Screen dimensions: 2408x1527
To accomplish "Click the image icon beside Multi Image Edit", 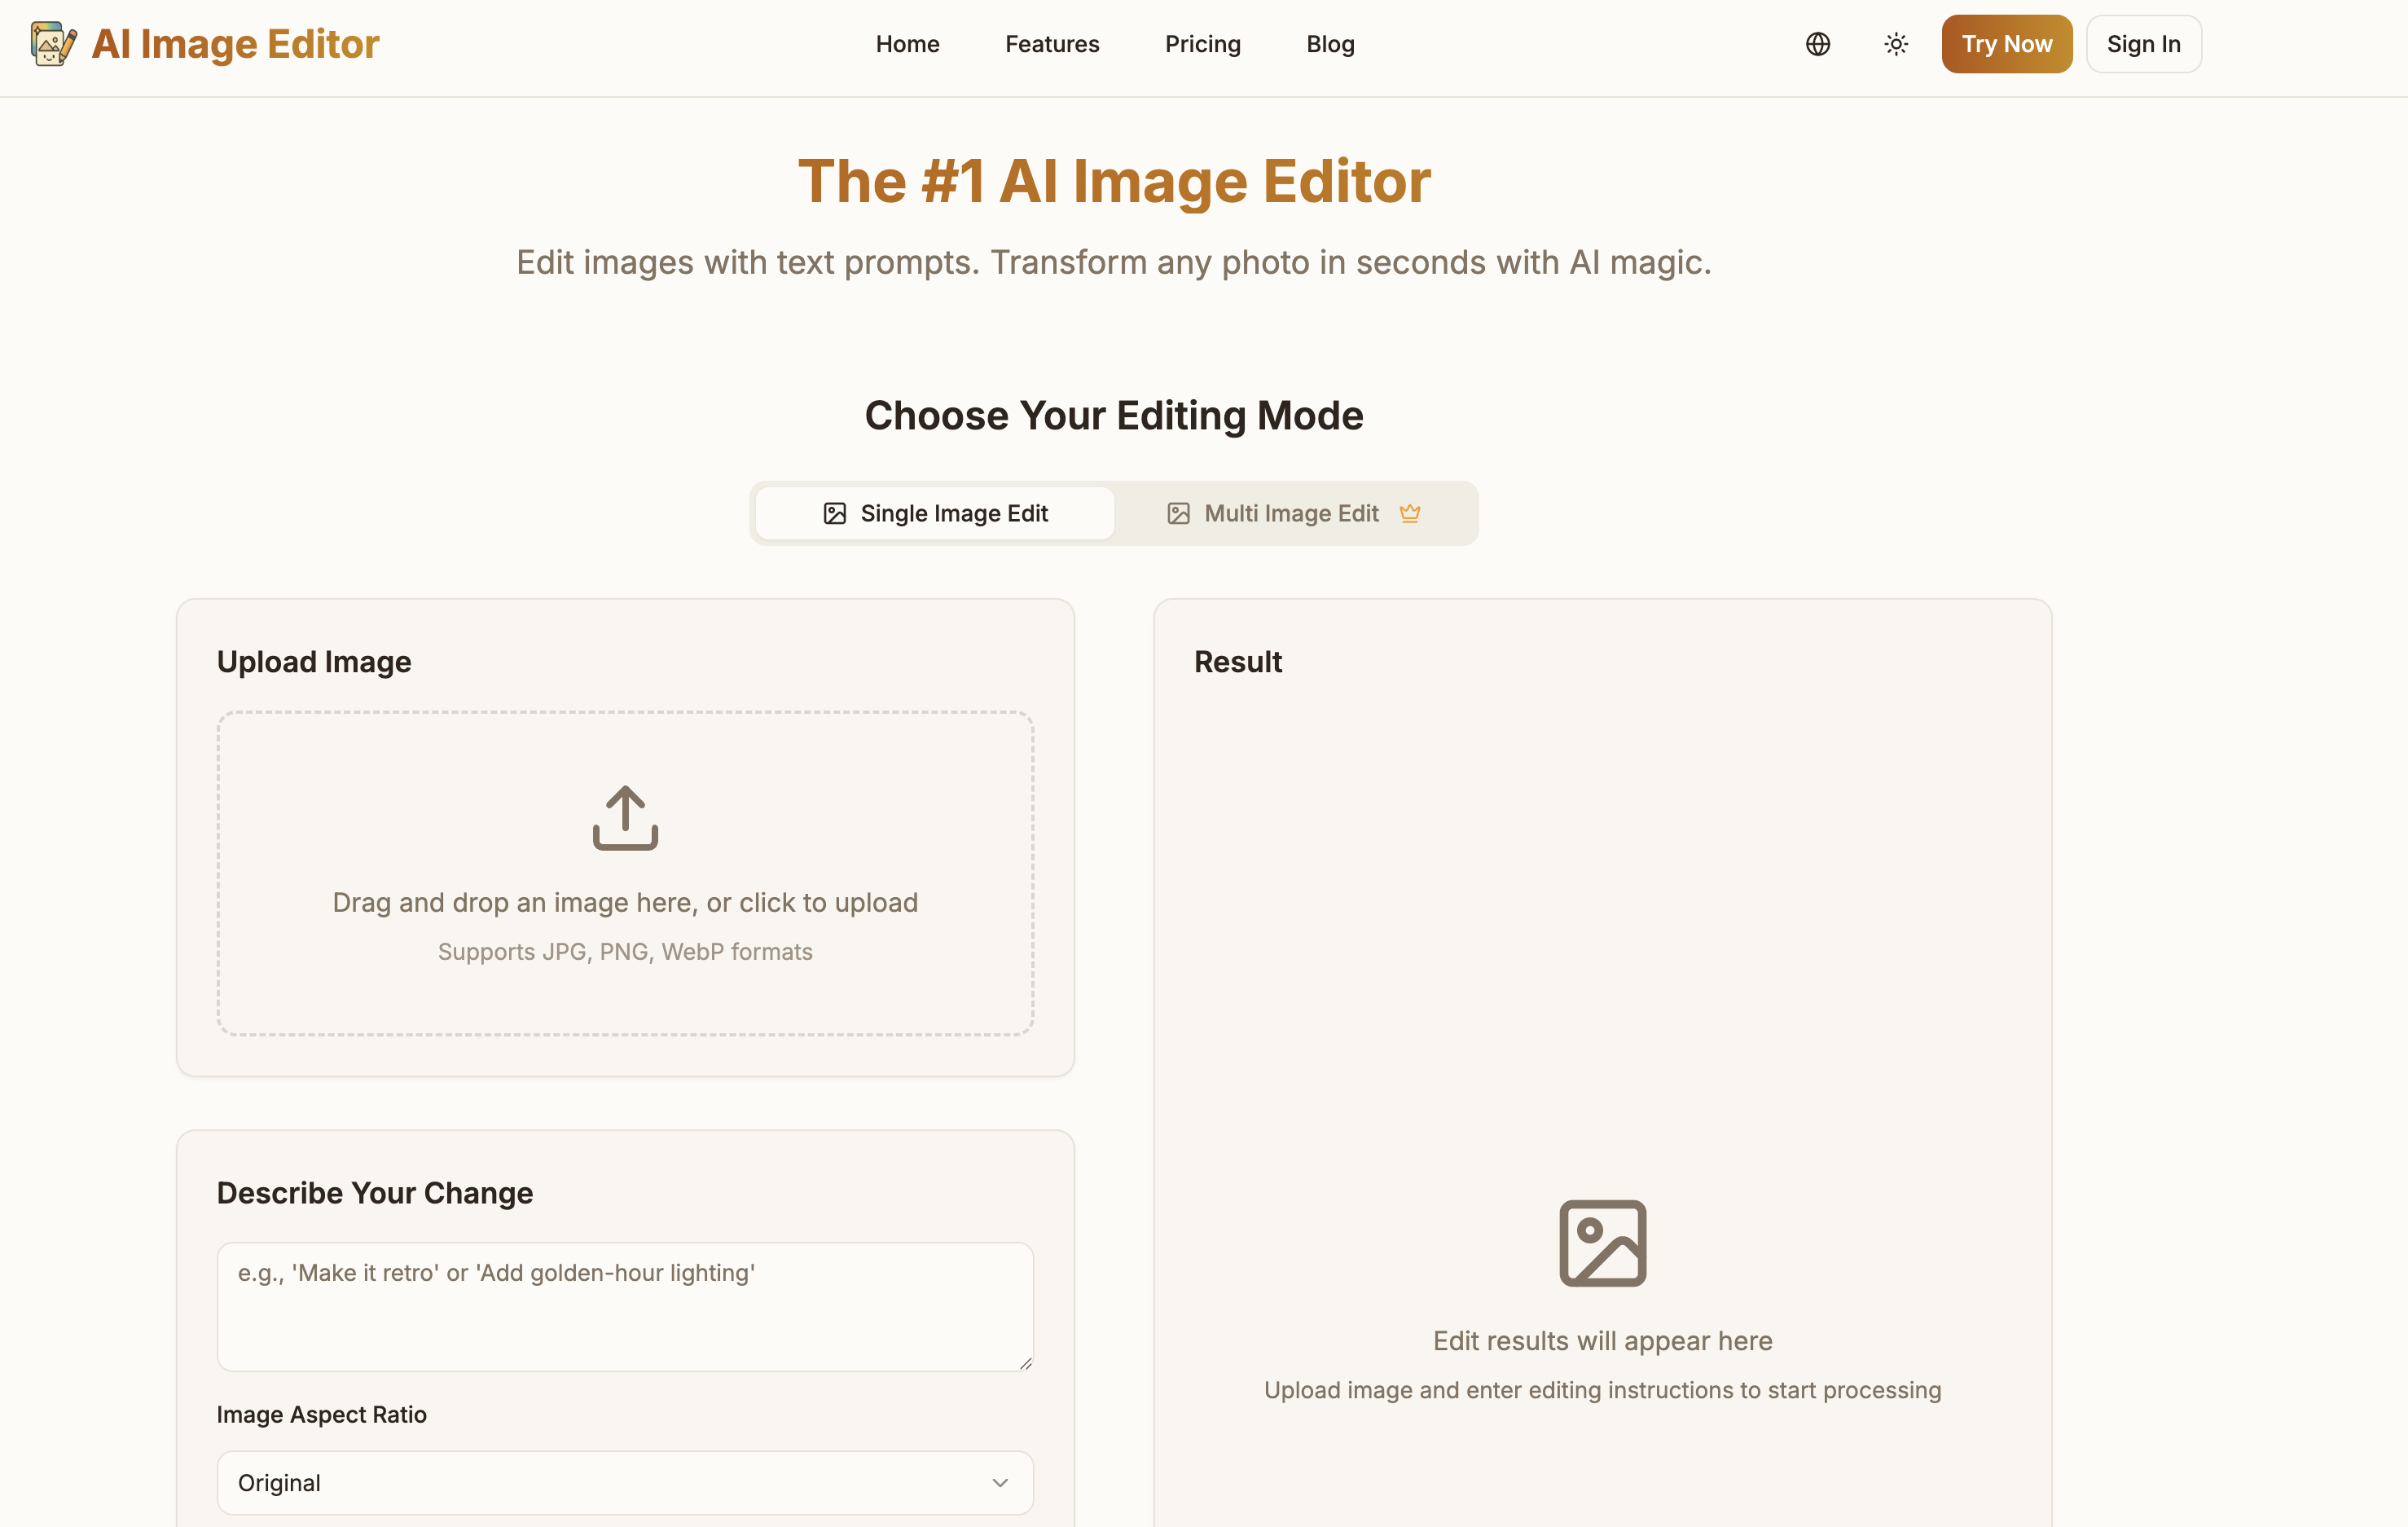I will point(1177,512).
